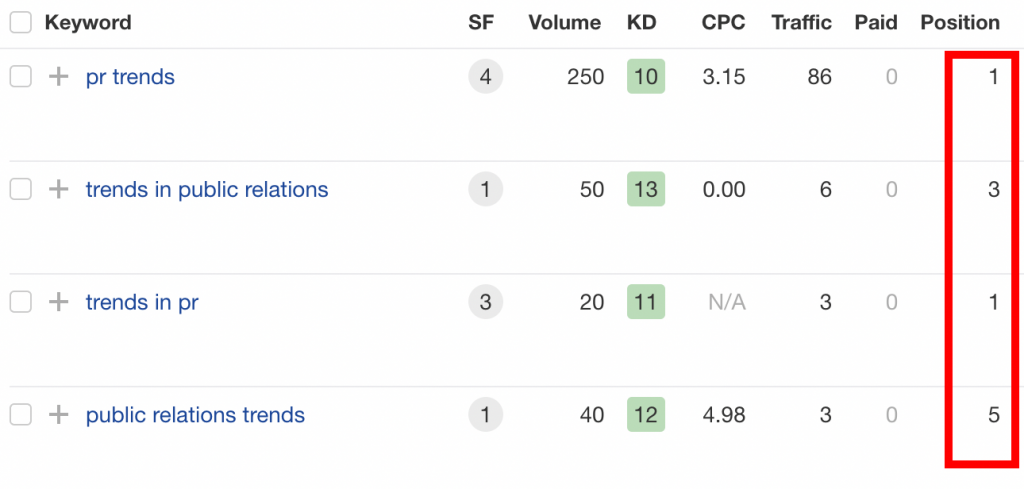
Task: Open the 'pr trends' keyword link
Action: tap(130, 78)
